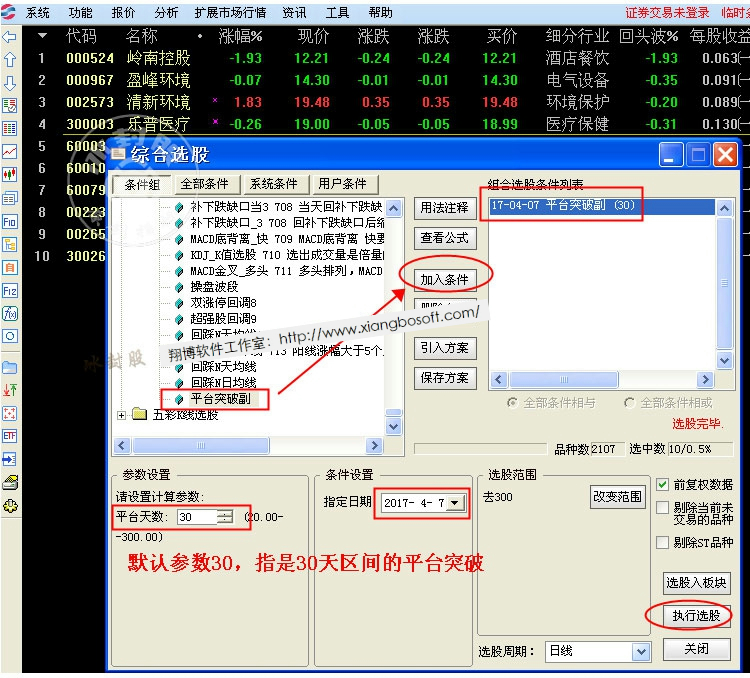Screen dimensions: 750x678
Task: Select the 超强股回调9 formula item
Action: pyautogui.click(x=223, y=319)
